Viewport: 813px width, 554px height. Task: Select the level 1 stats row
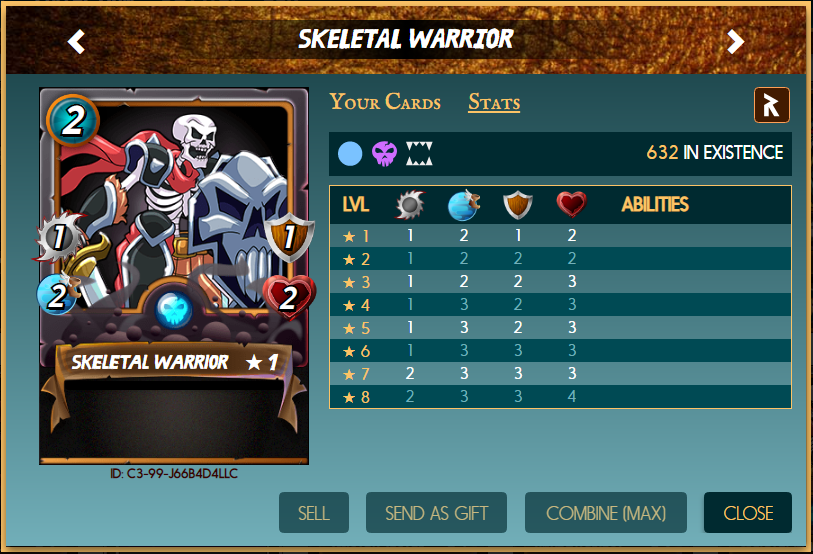click(x=560, y=236)
